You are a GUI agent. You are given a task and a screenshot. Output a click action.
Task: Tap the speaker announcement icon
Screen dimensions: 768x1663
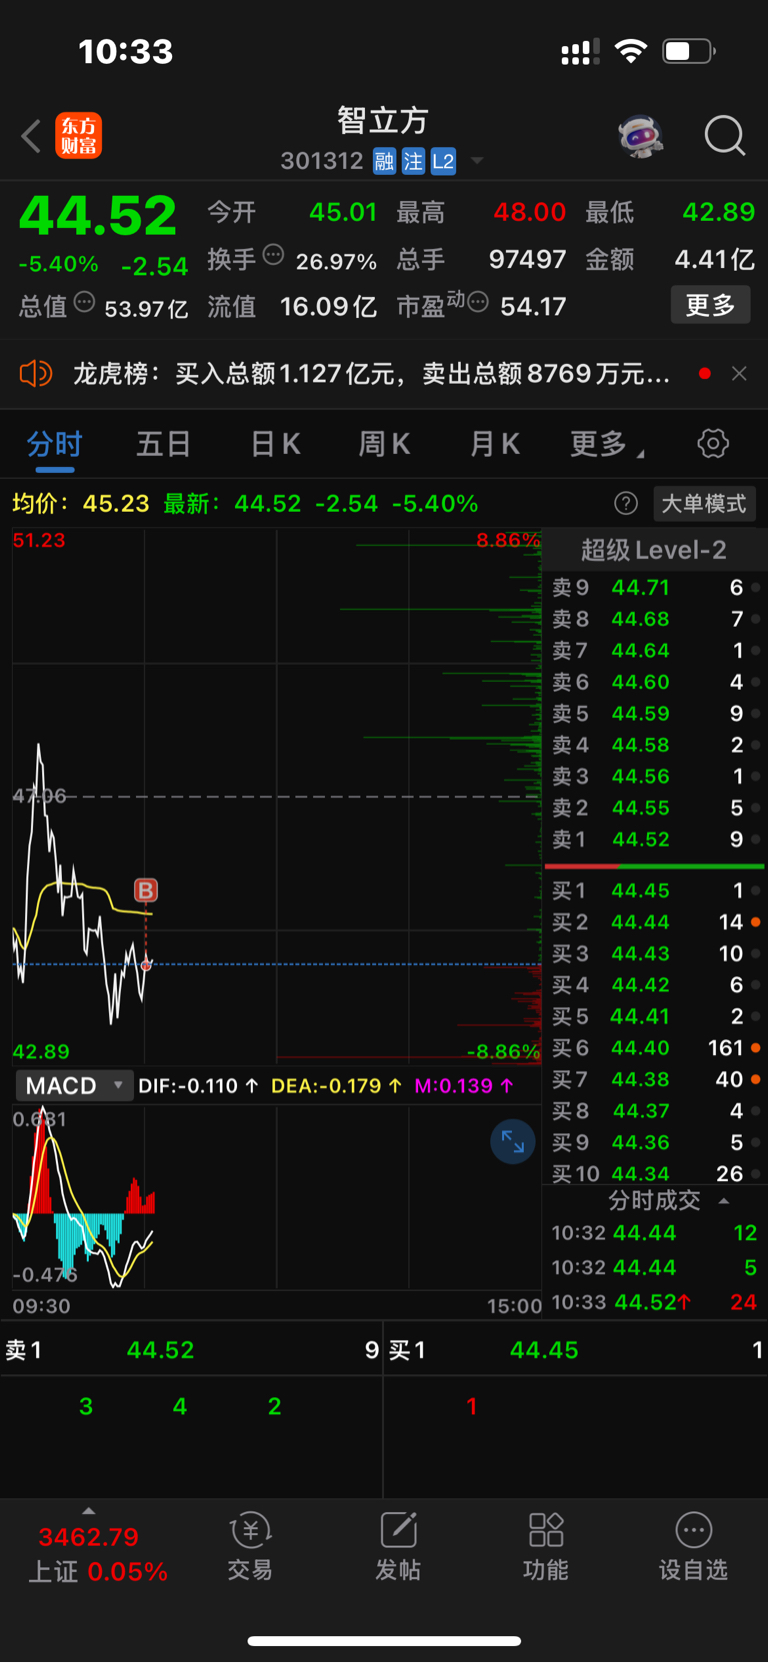[35, 374]
